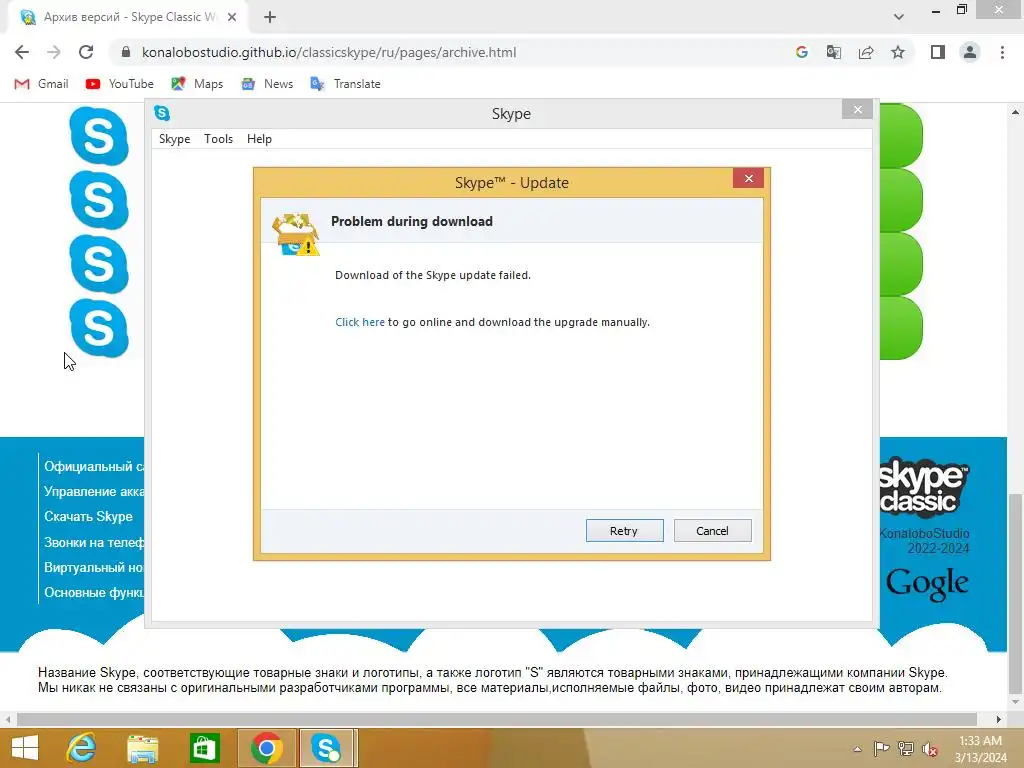Open the Chrome tab search dropdown arrow
Image resolution: width=1024 pixels, height=768 pixels.
pyautogui.click(x=899, y=17)
